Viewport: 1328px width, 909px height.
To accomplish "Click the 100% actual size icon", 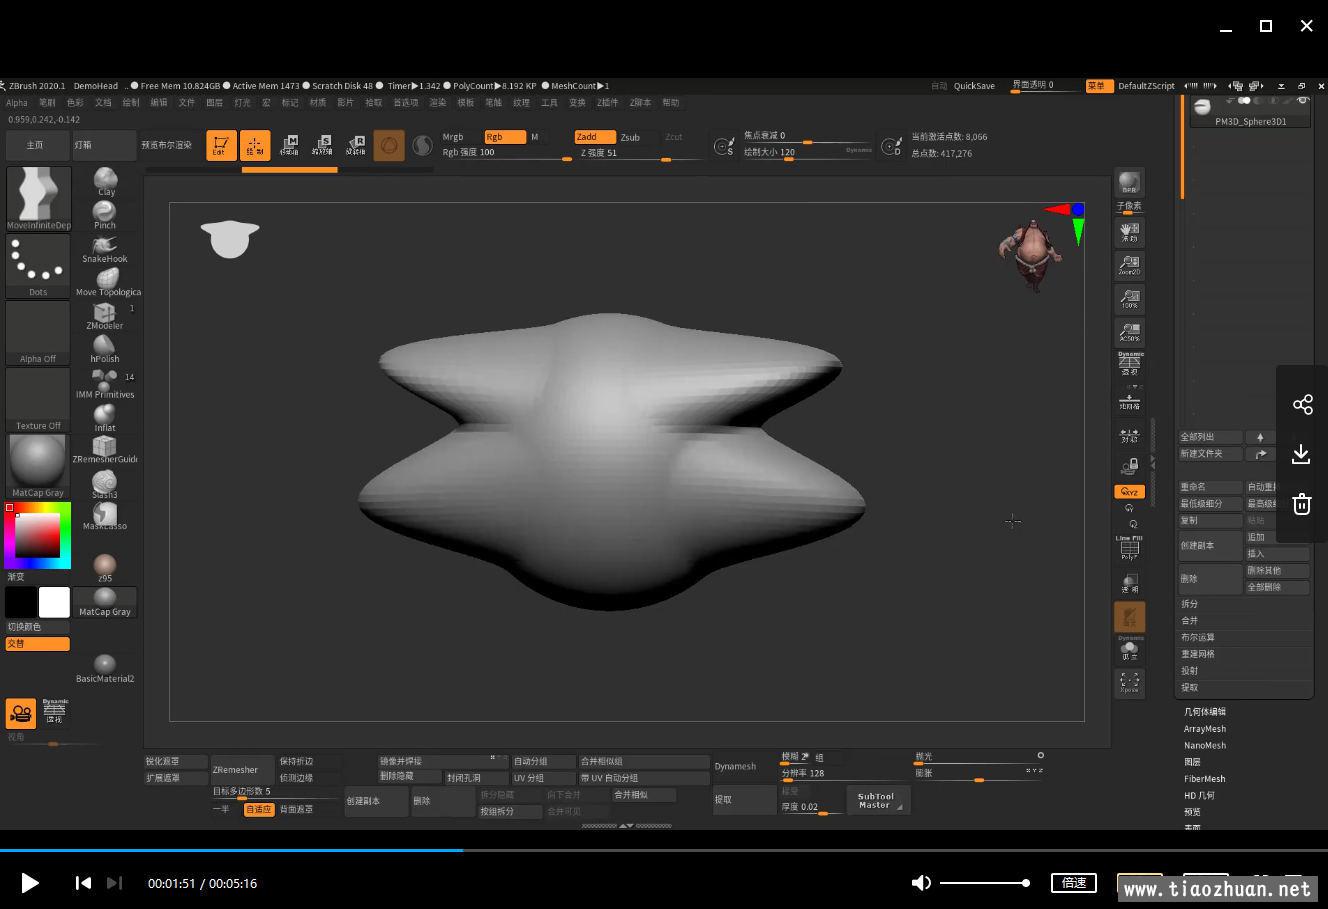I will 1129,298.
